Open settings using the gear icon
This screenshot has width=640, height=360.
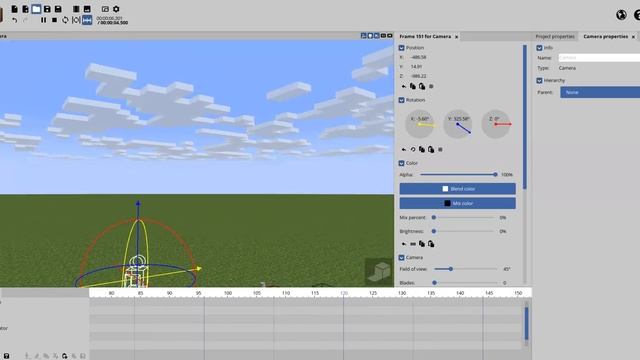[x=116, y=9]
